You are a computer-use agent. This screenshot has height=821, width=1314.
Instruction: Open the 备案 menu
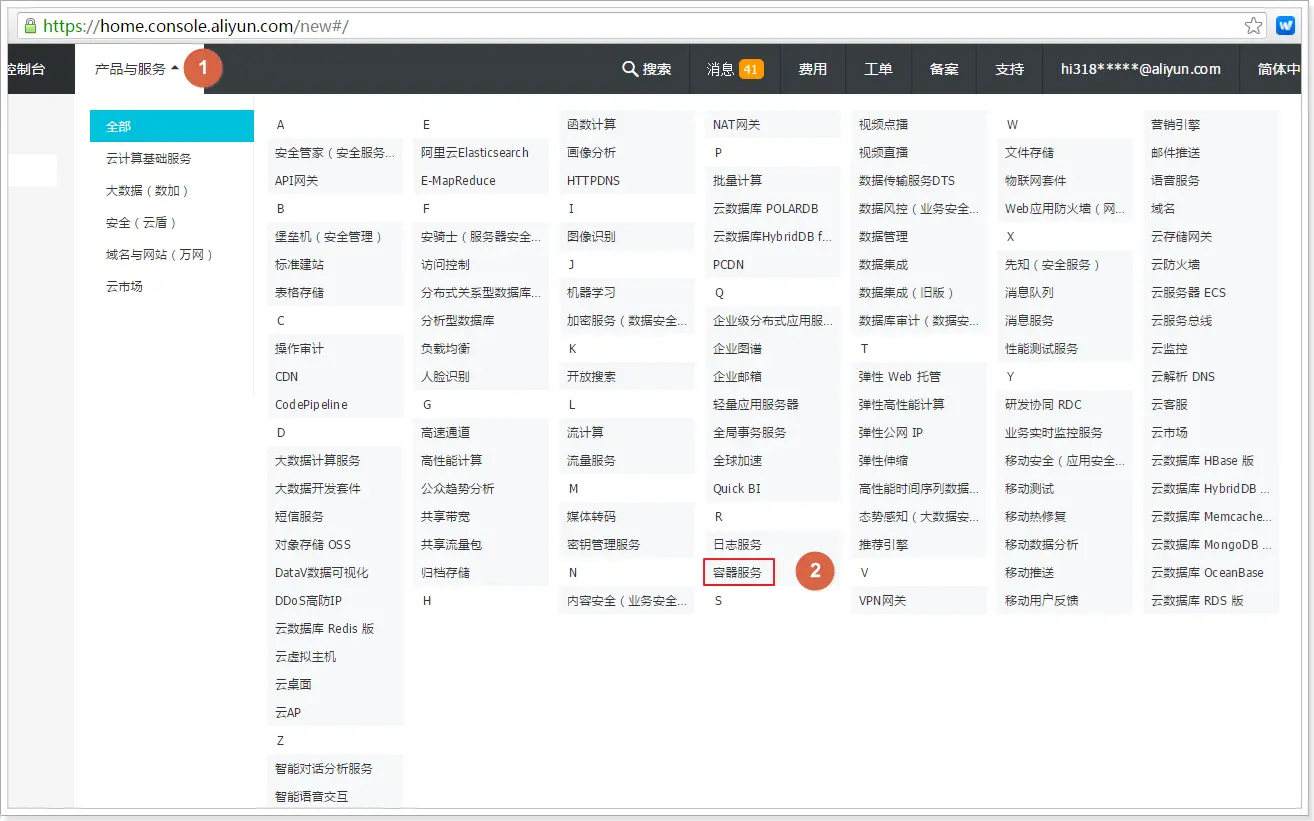click(x=944, y=69)
